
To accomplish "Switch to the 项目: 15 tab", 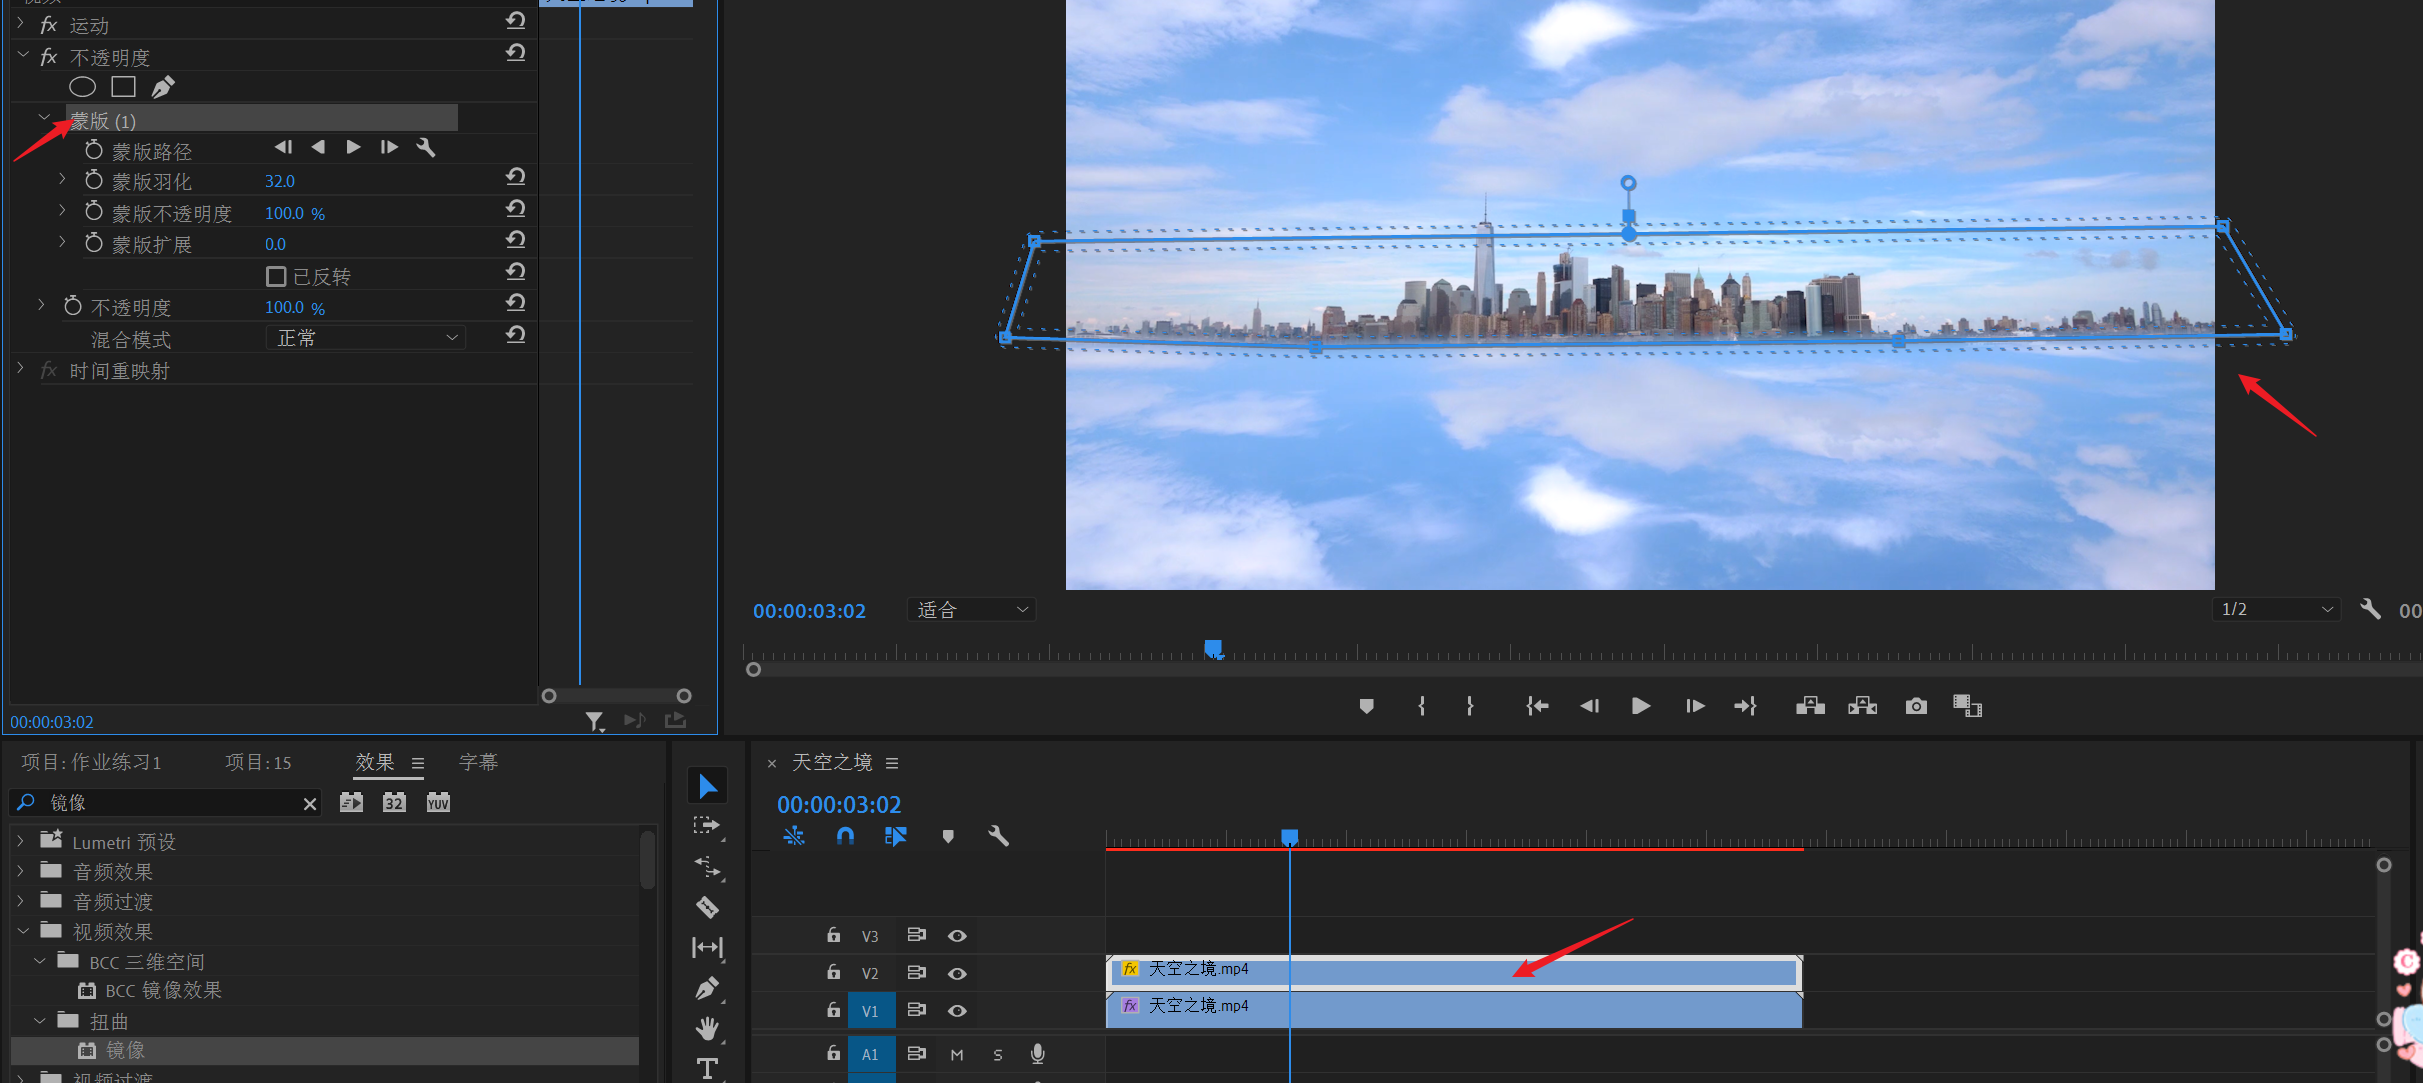I will [258, 762].
